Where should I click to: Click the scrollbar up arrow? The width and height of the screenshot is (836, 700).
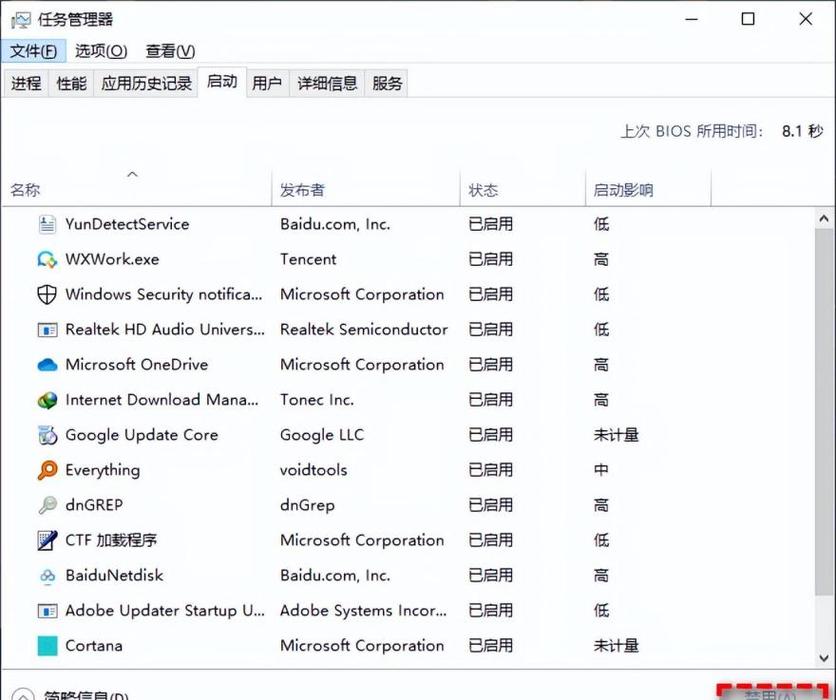[x=824, y=217]
